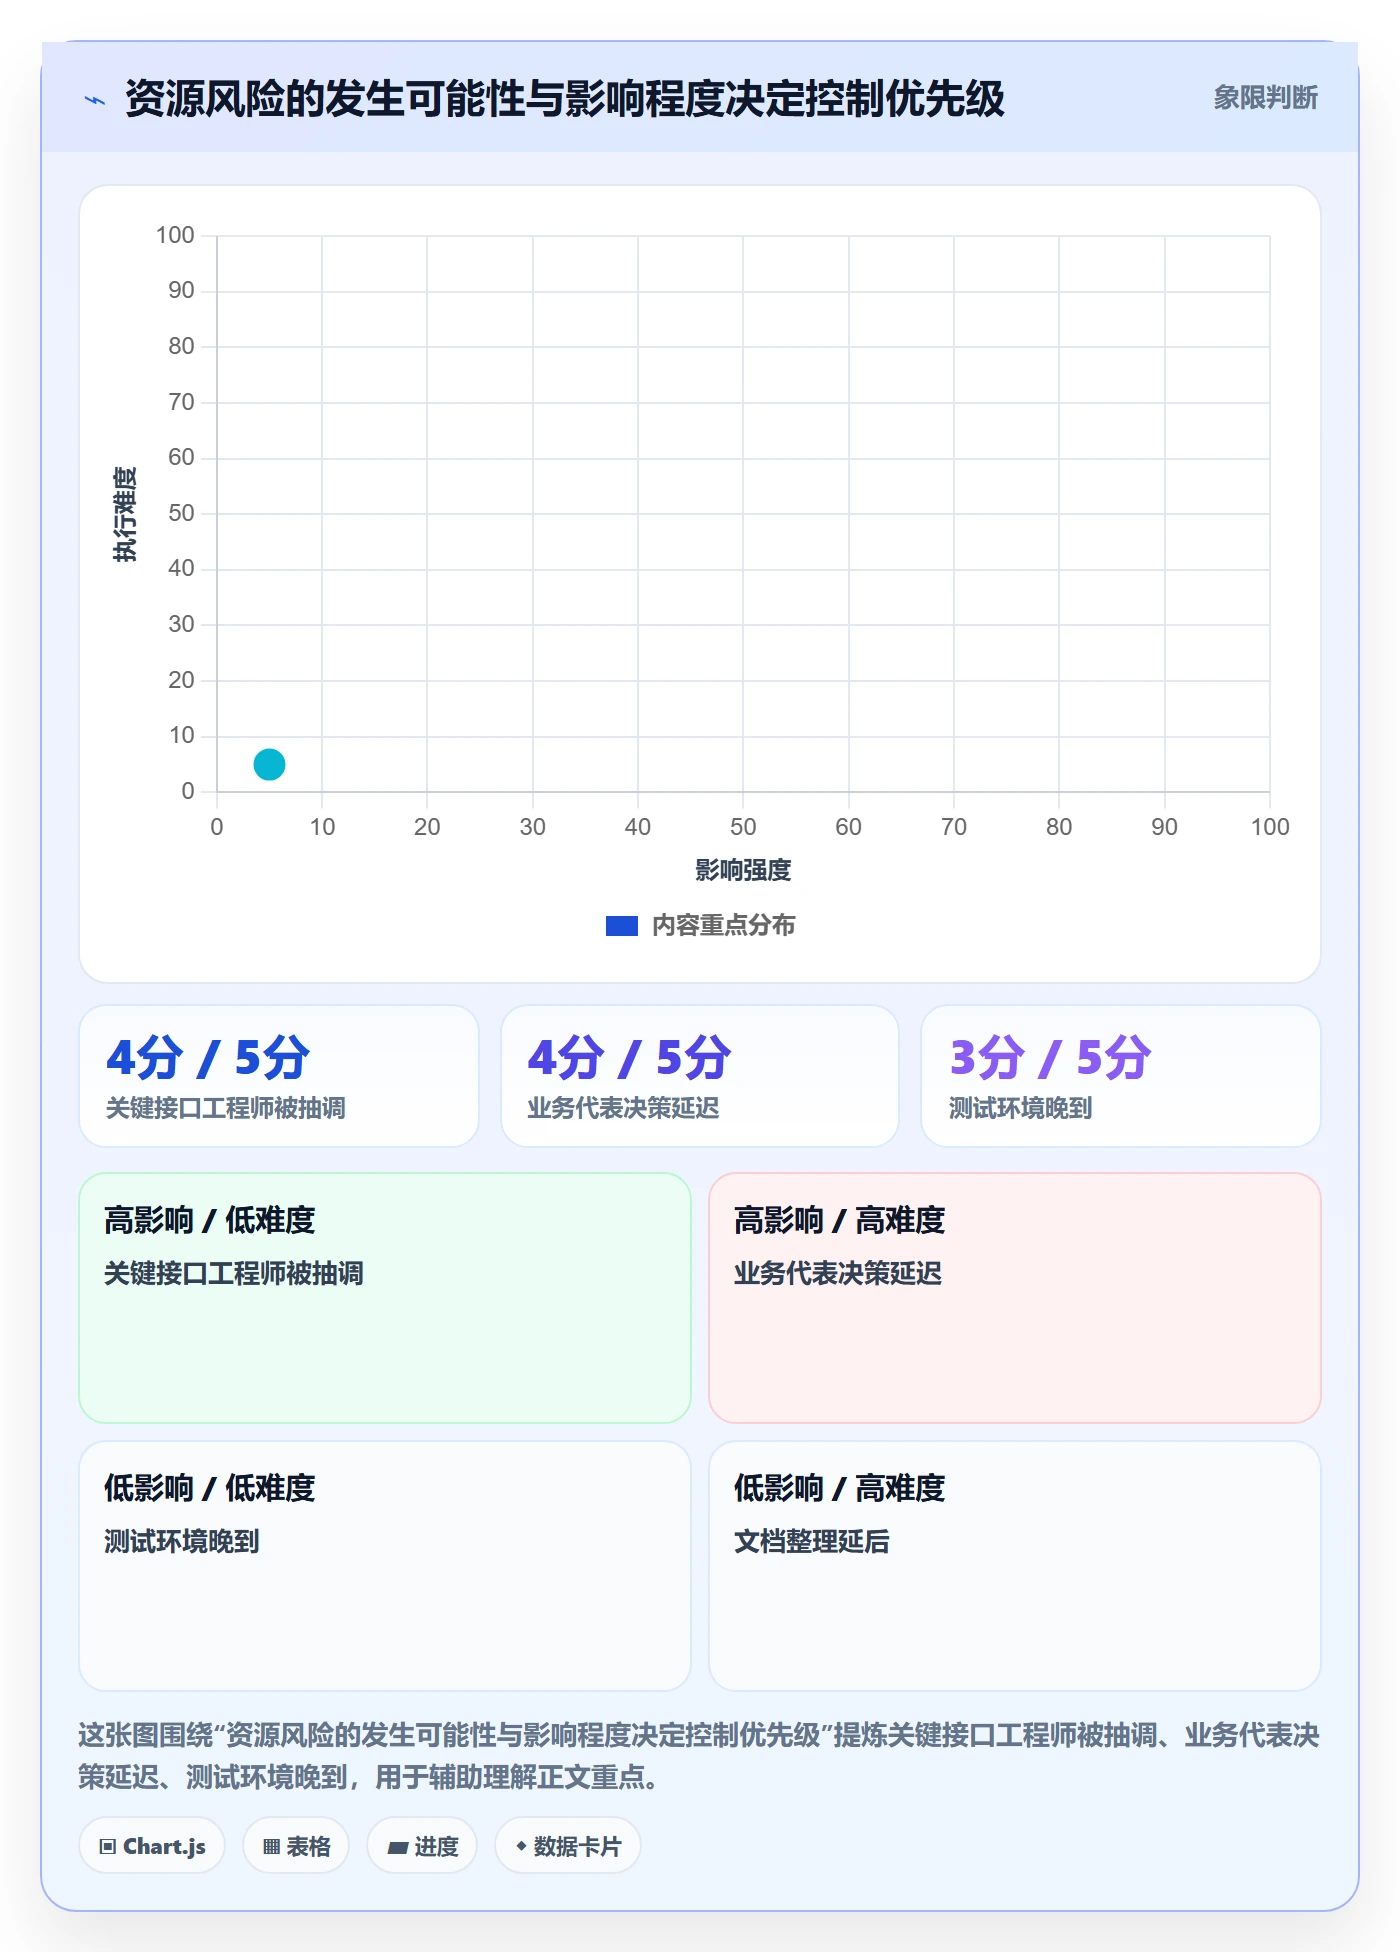The width and height of the screenshot is (1400, 1952).
Task: Click the grid icon in the 表格 chip
Action: (x=271, y=1847)
